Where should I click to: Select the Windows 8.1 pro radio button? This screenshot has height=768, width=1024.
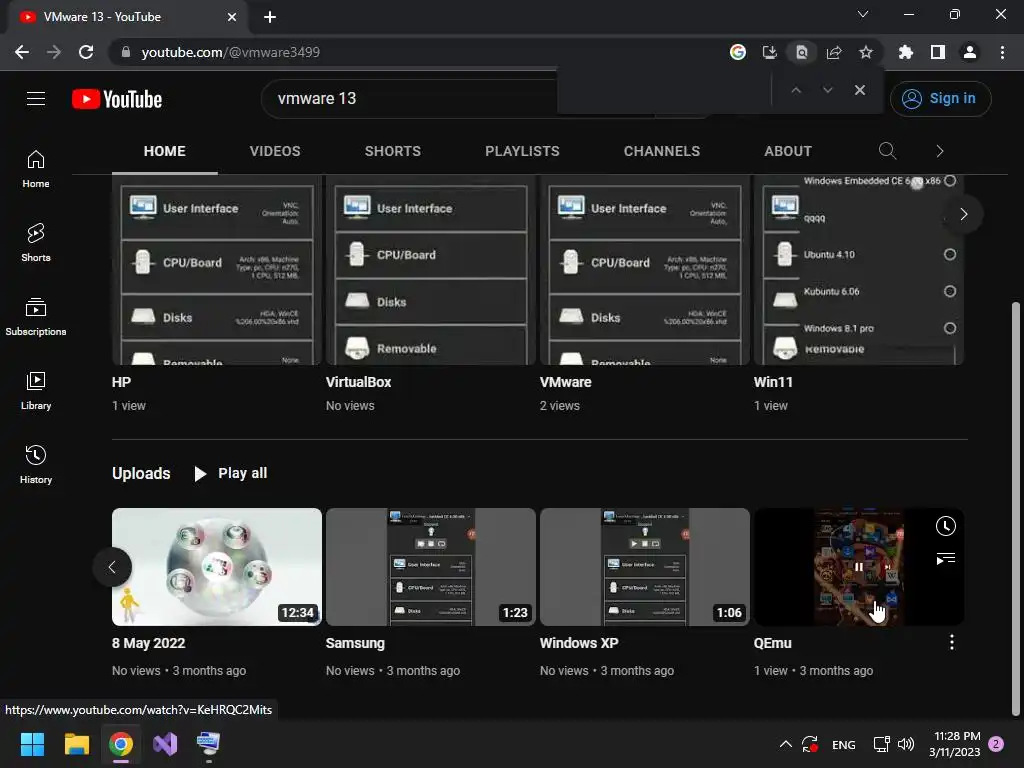(x=950, y=328)
